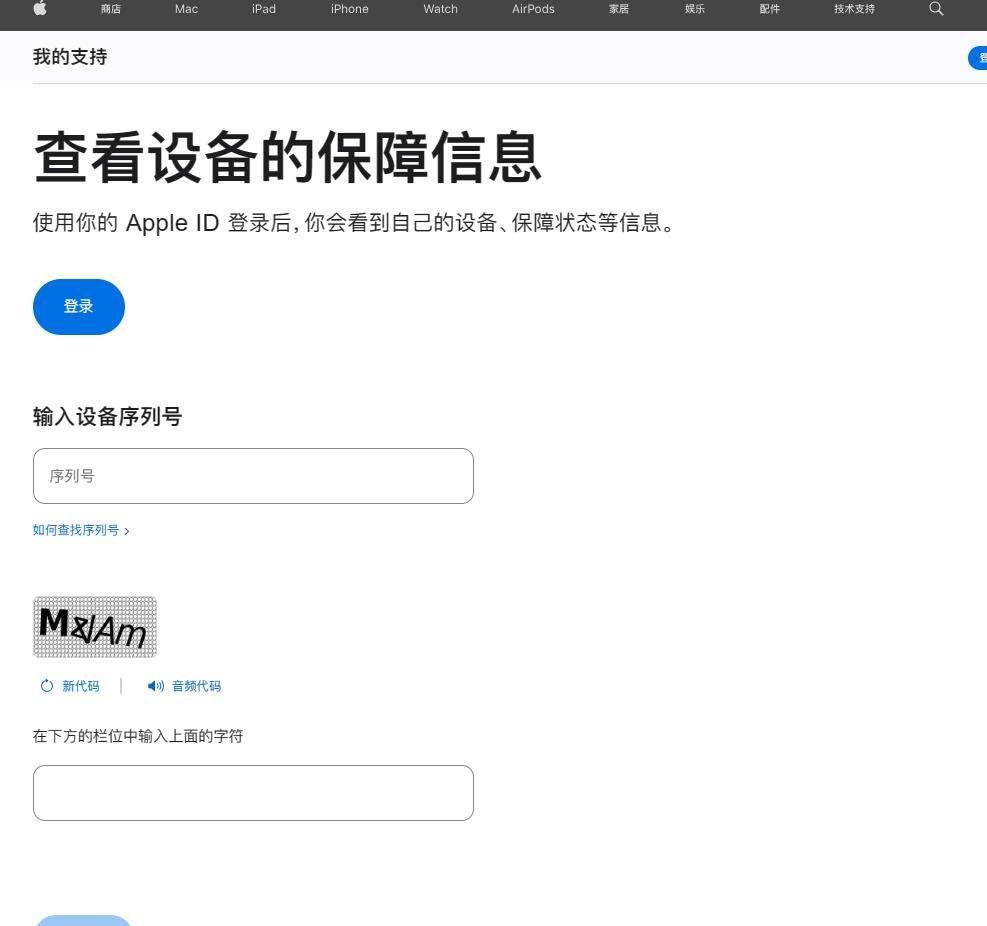
Task: Click the partially visible blue button at top right
Action: pos(978,58)
